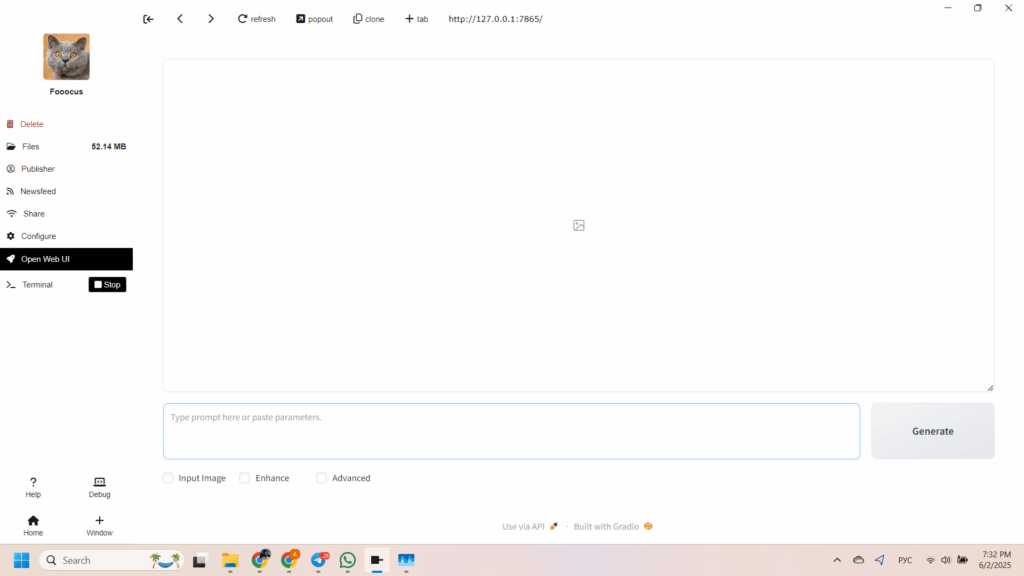Click the Generate button

[x=933, y=431]
